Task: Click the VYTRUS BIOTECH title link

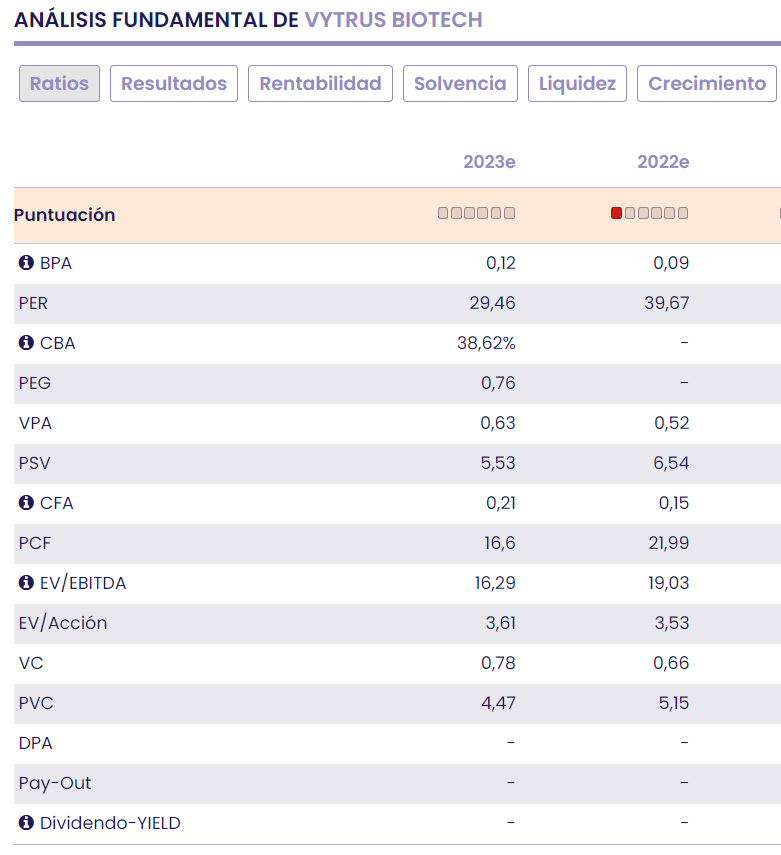Action: tap(393, 19)
